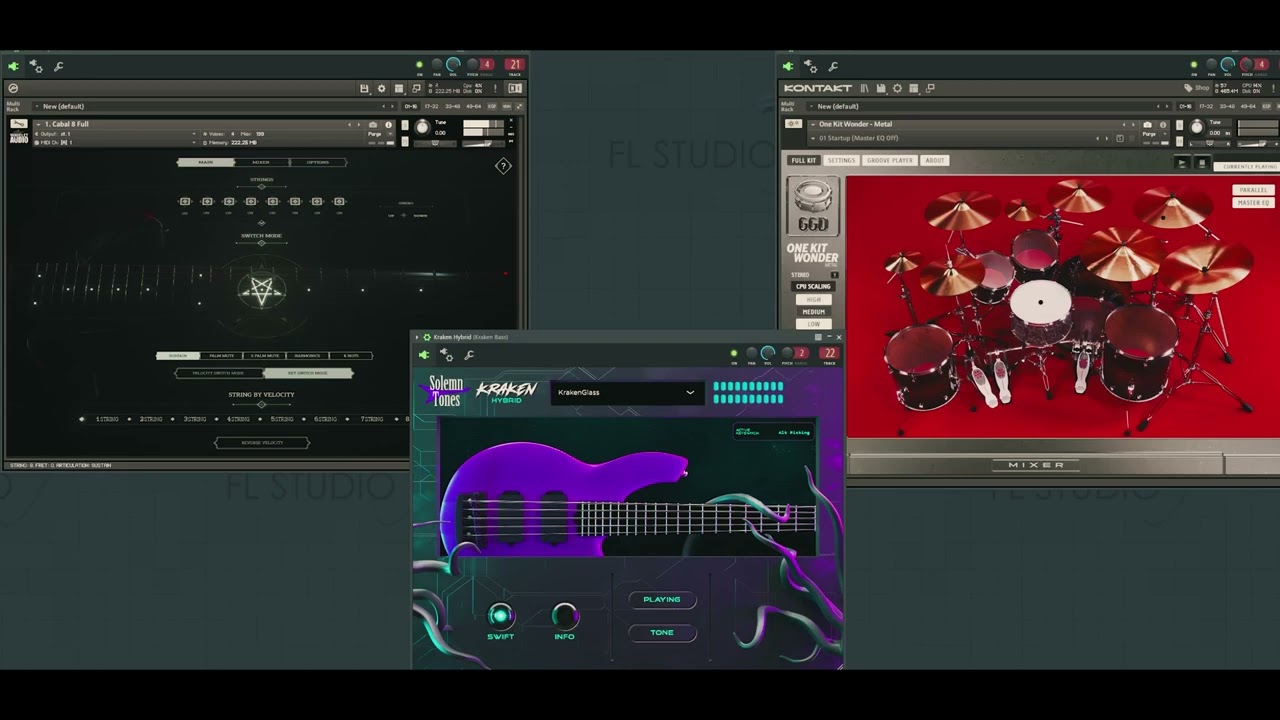Click TONE button in Kraken Hybrid

point(662,632)
